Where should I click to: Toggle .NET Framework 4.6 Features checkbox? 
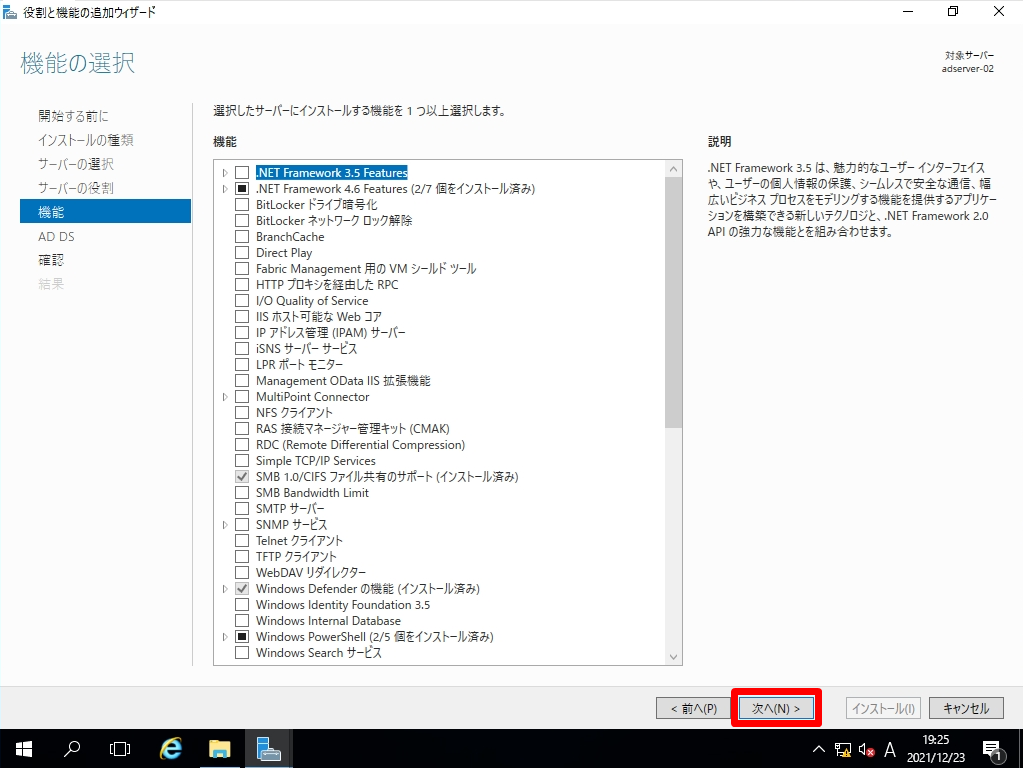pos(242,189)
